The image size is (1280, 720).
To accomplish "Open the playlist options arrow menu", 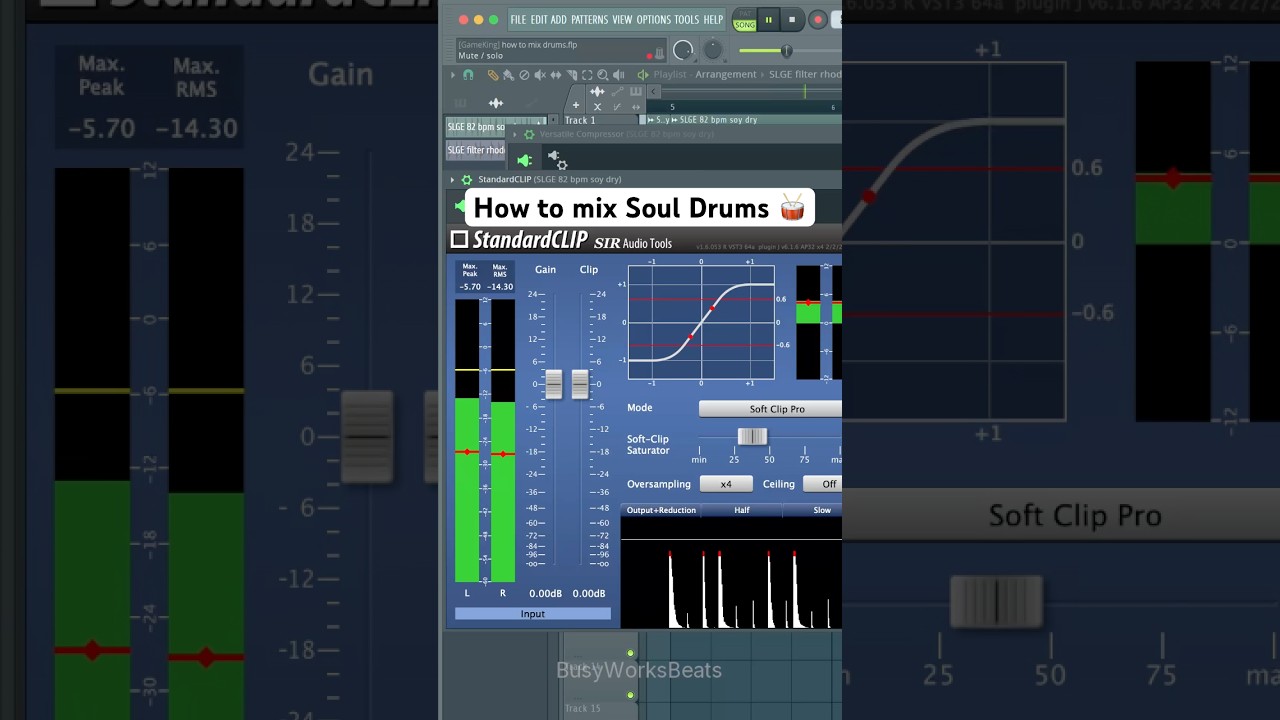I will (x=452, y=75).
